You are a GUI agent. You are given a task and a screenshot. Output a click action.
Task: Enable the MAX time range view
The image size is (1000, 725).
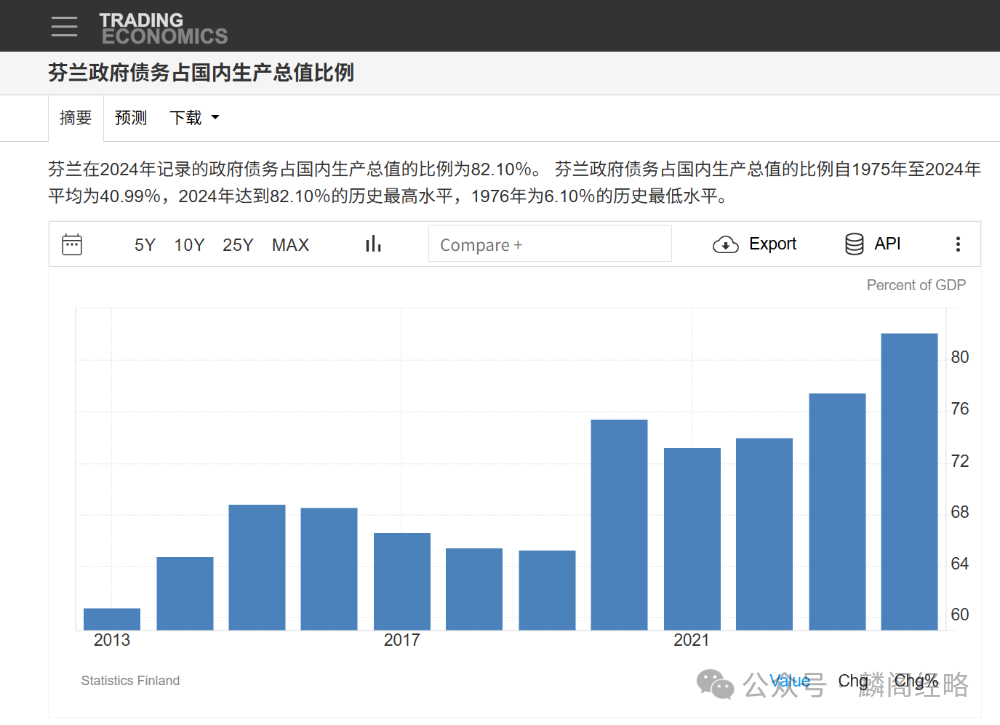(290, 243)
